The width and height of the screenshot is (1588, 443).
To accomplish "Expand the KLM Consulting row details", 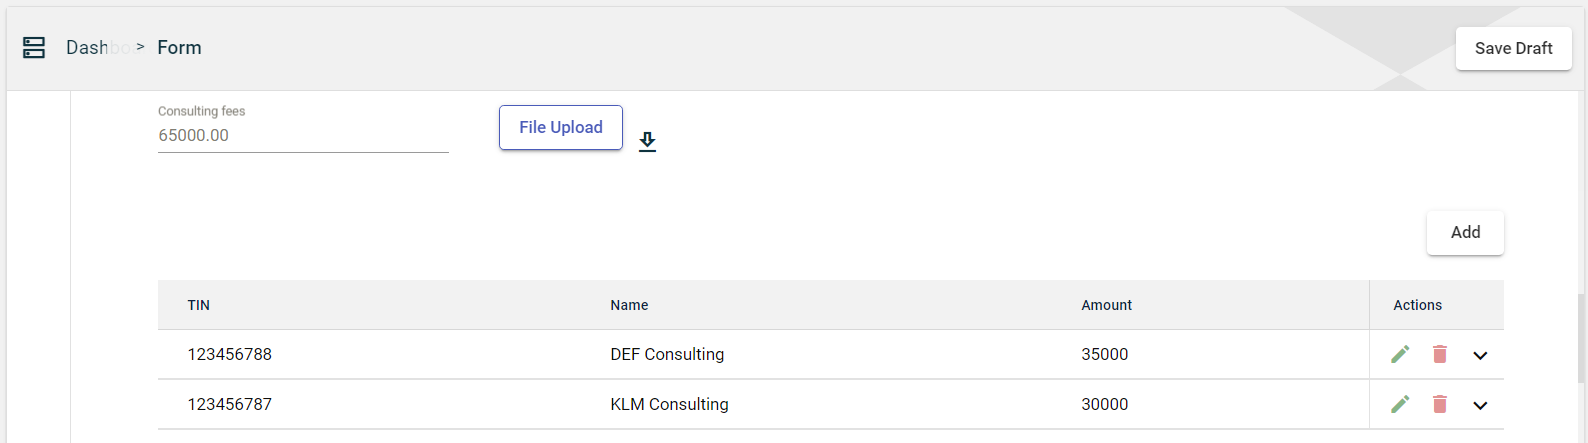I will pyautogui.click(x=1480, y=405).
